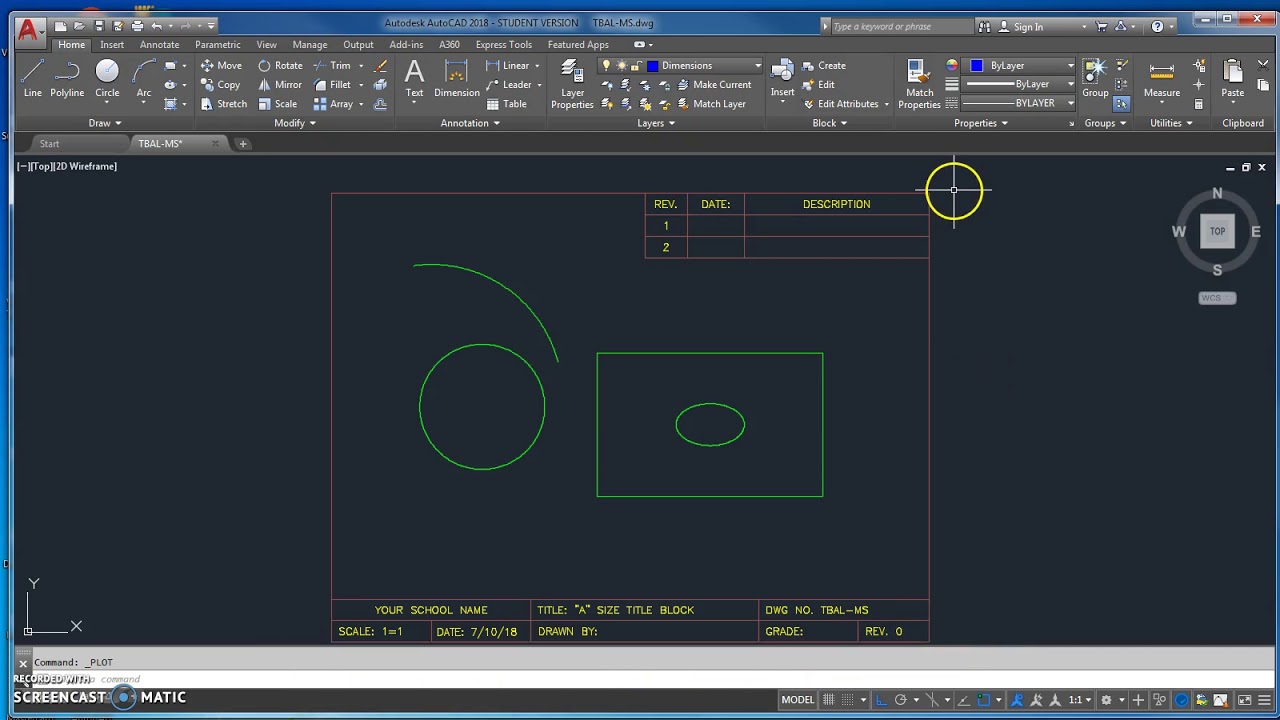Click Match Layer button
Viewport: 1280px width, 720px height.
click(710, 104)
